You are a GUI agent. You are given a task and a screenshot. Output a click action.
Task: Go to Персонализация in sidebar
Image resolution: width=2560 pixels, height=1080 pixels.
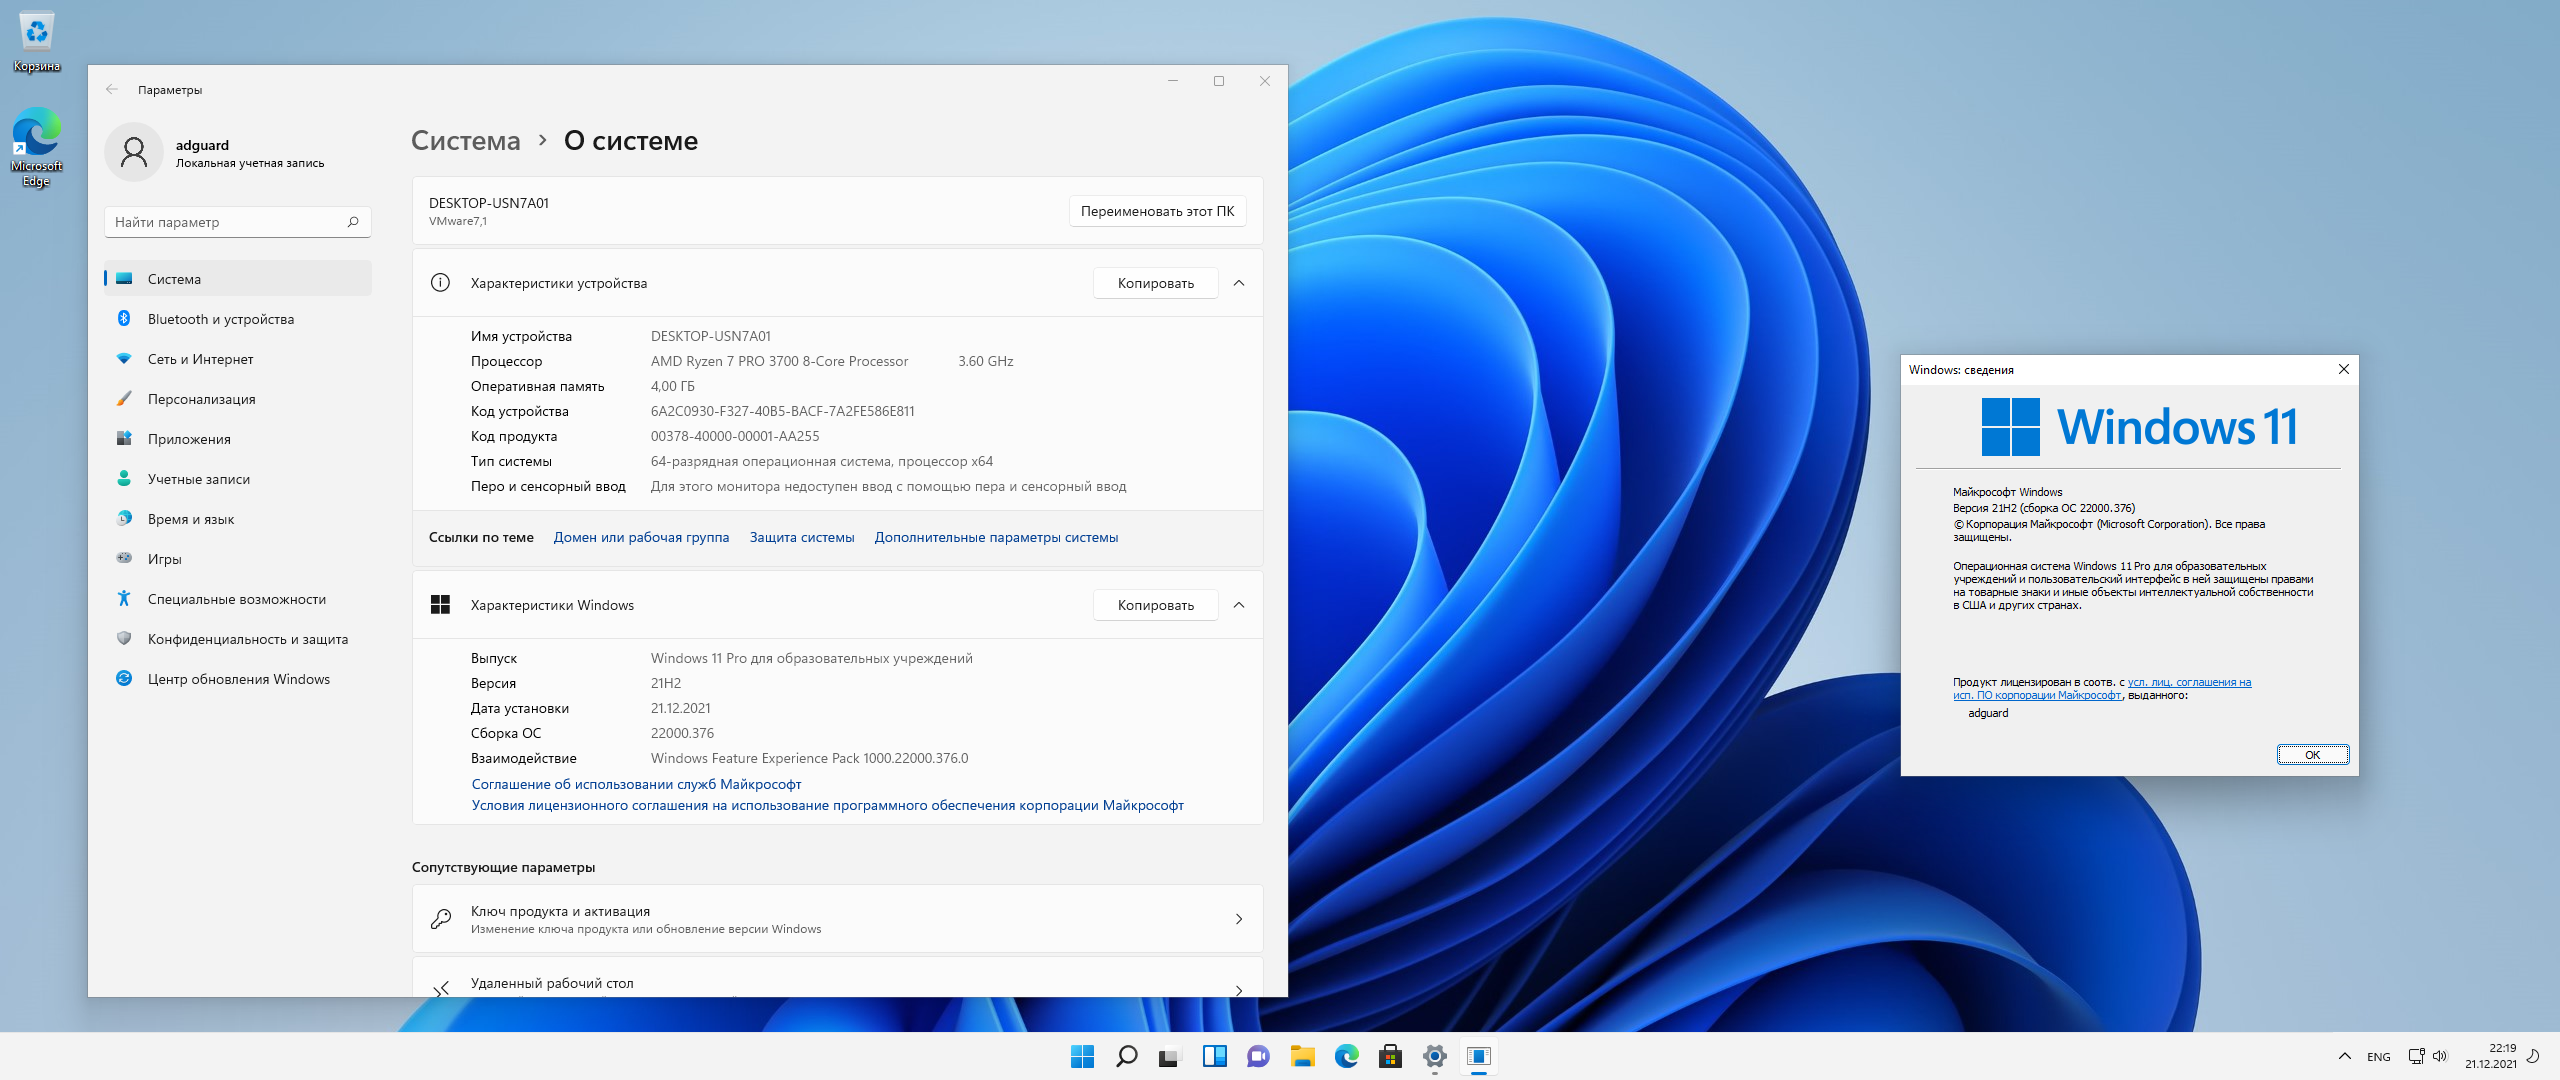pos(201,399)
